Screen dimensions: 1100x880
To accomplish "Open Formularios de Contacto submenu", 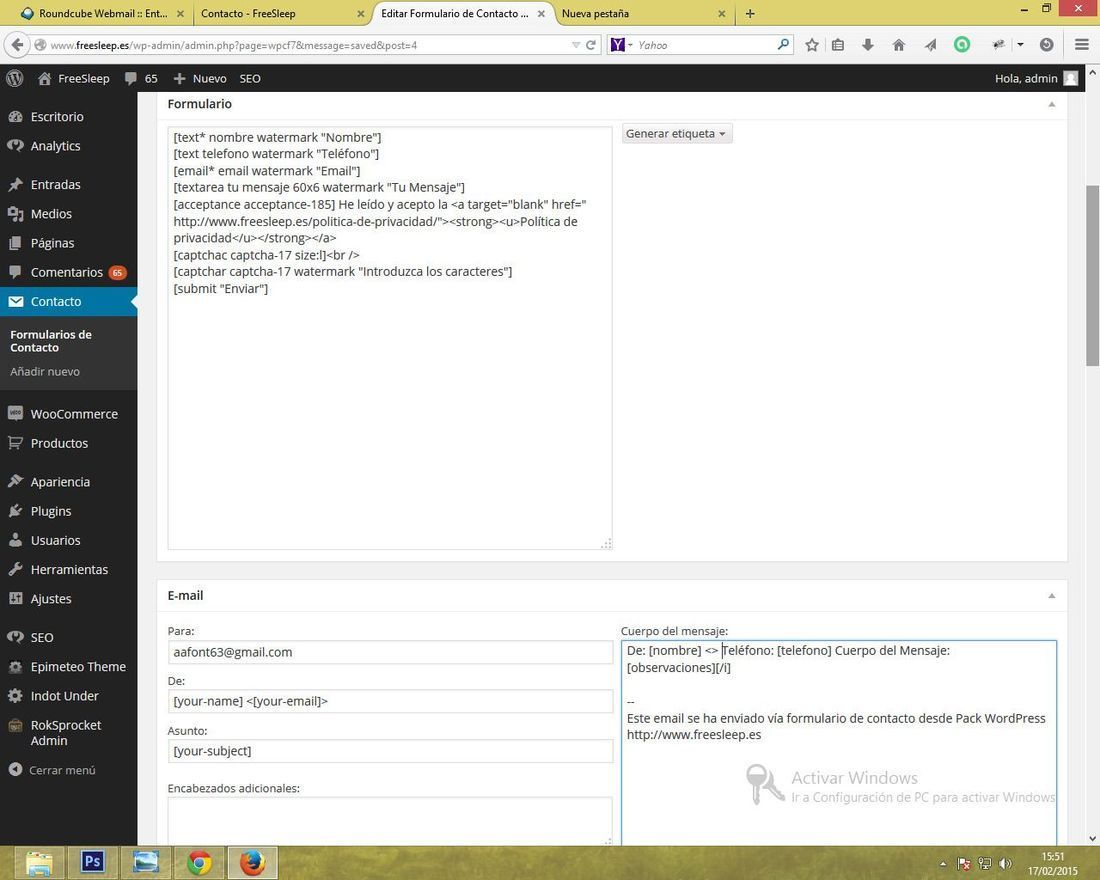I will coord(51,341).
